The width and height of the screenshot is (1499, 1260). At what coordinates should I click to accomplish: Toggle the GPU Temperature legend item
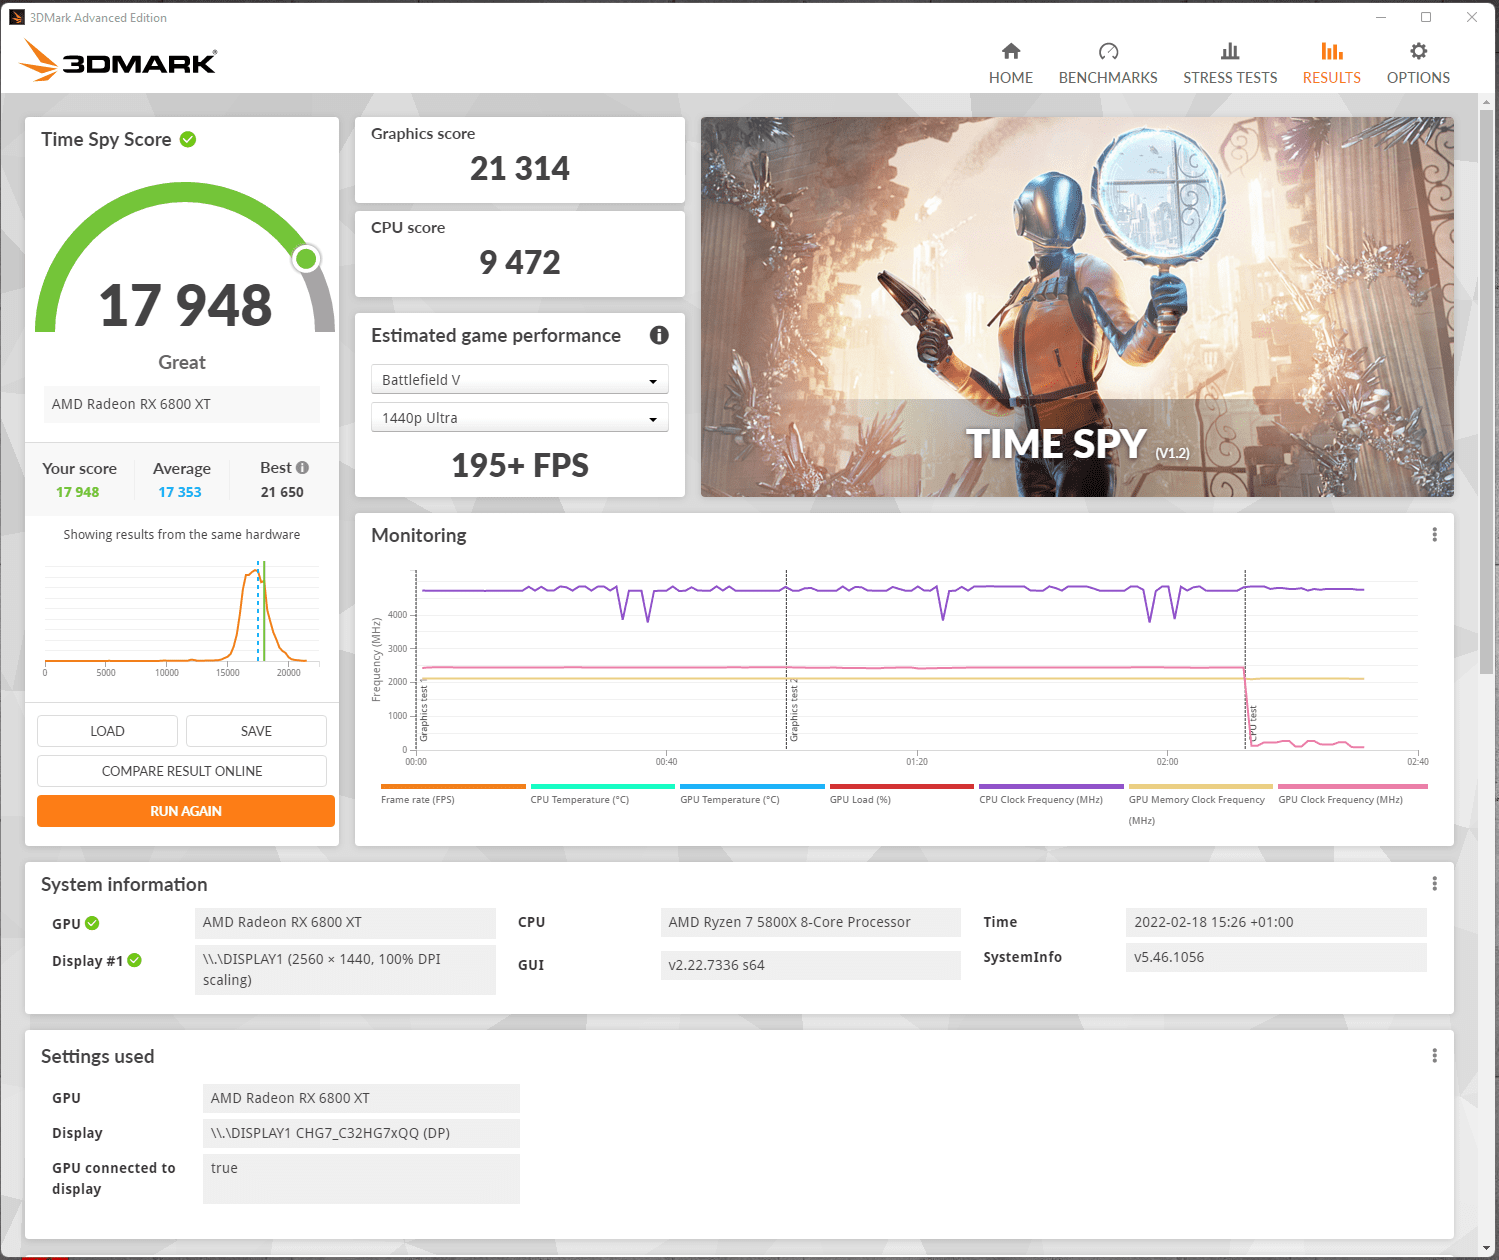click(x=752, y=795)
